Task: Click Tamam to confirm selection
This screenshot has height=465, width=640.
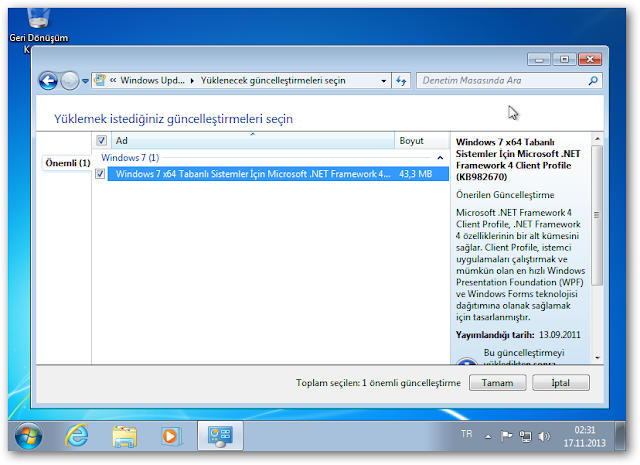Action: 497,383
